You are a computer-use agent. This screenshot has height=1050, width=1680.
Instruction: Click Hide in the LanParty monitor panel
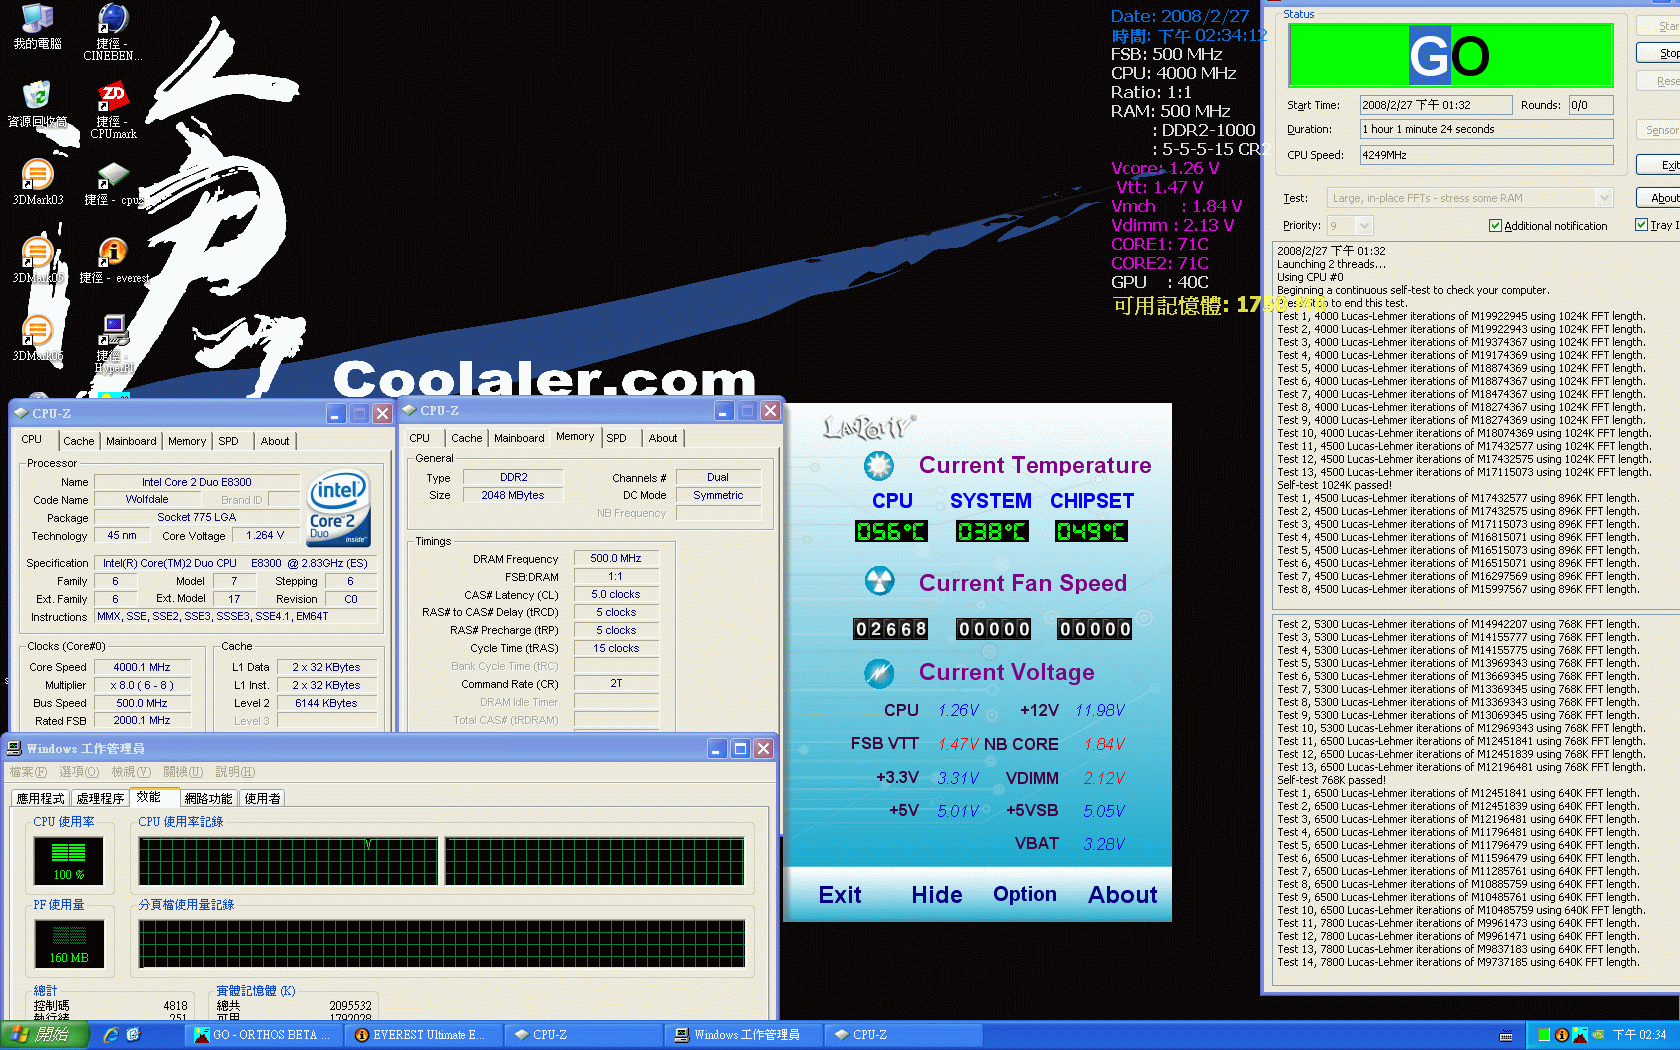937,895
